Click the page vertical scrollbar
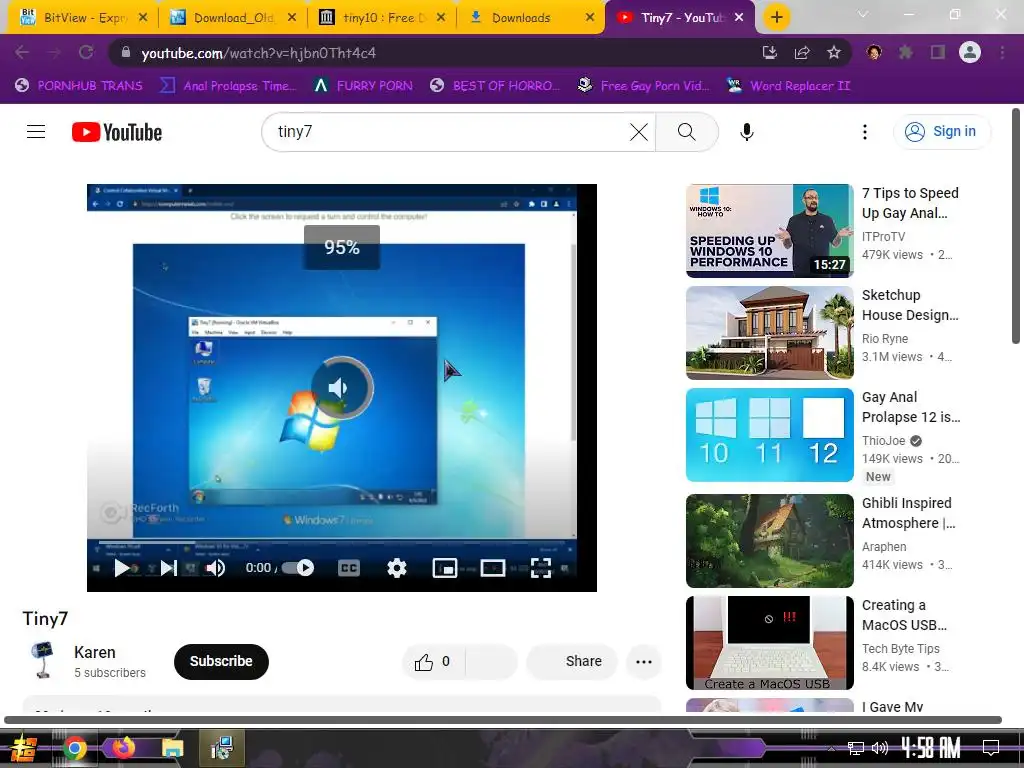The width and height of the screenshot is (1024, 768). 1016,226
